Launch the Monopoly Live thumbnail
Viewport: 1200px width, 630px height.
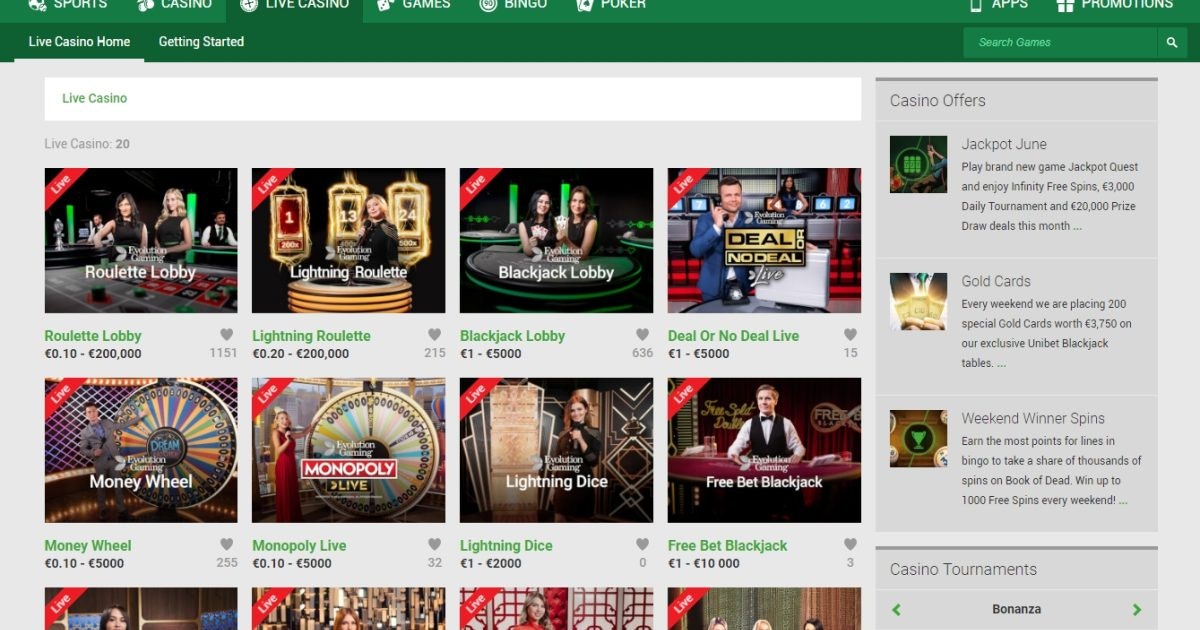tap(348, 450)
